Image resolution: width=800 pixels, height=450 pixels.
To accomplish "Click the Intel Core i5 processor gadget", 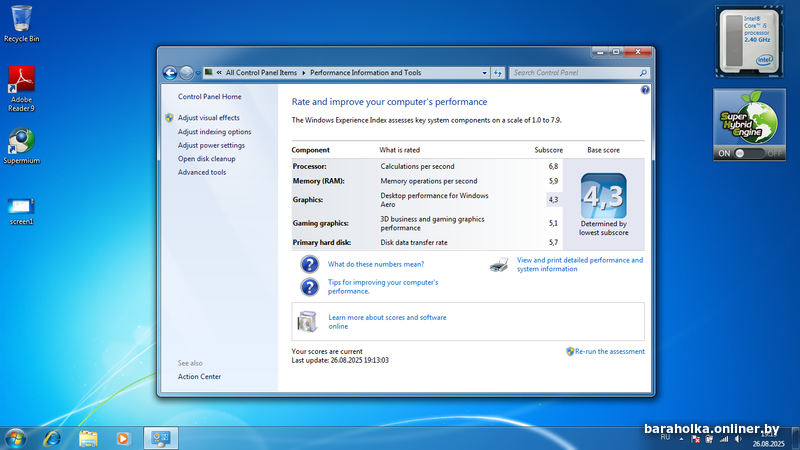I will tap(749, 41).
